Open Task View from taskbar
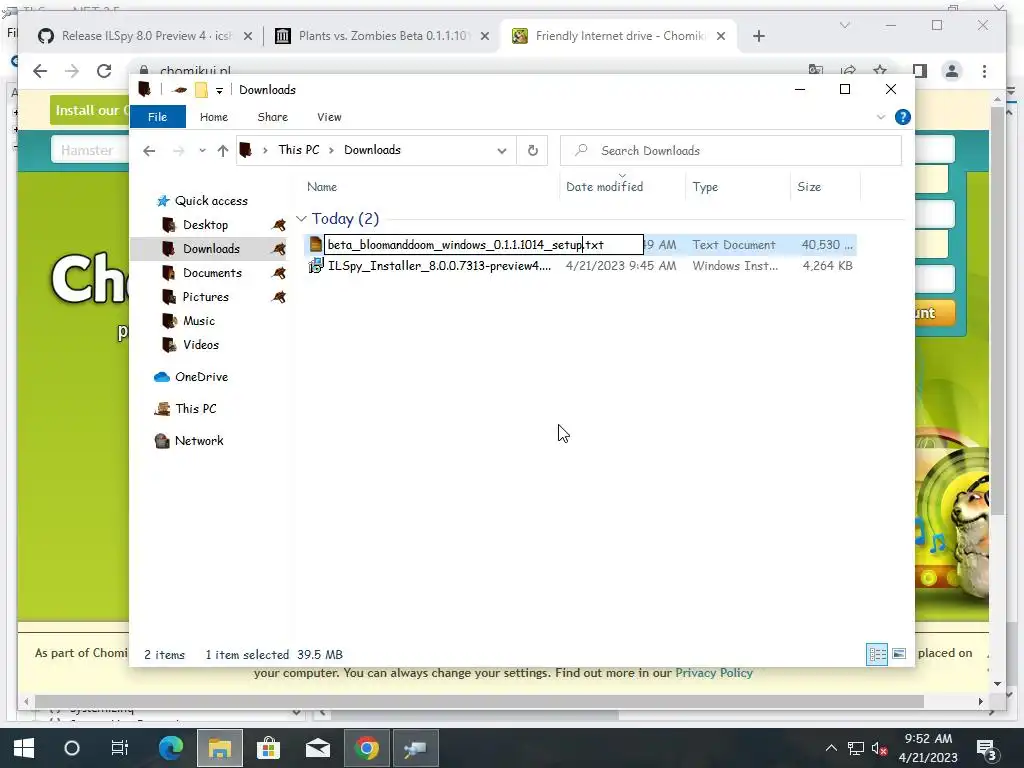Image resolution: width=1024 pixels, height=768 pixels. coord(120,748)
